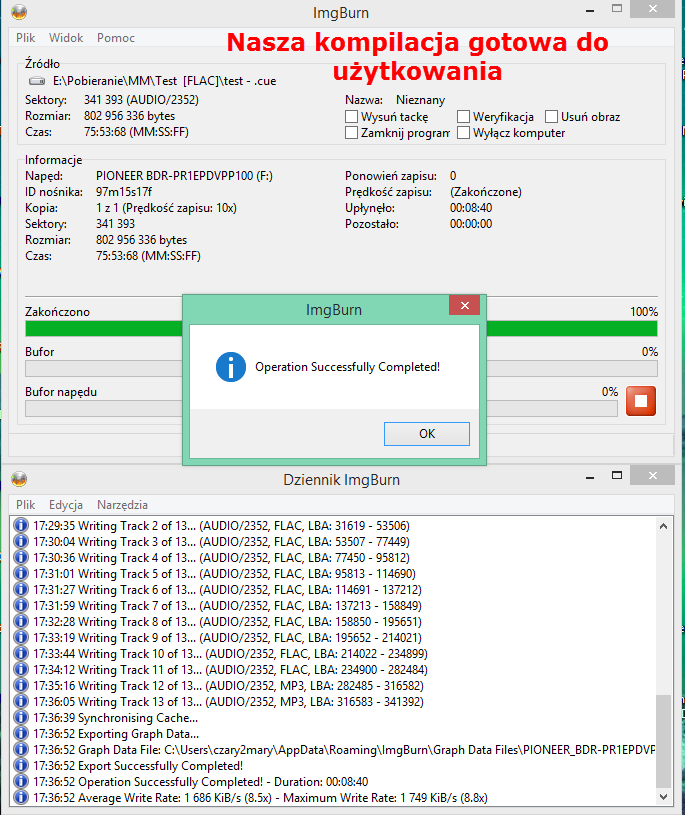Click the Bufor napędu progress bar
This screenshot has height=815, width=685.
pyautogui.click(x=321, y=409)
